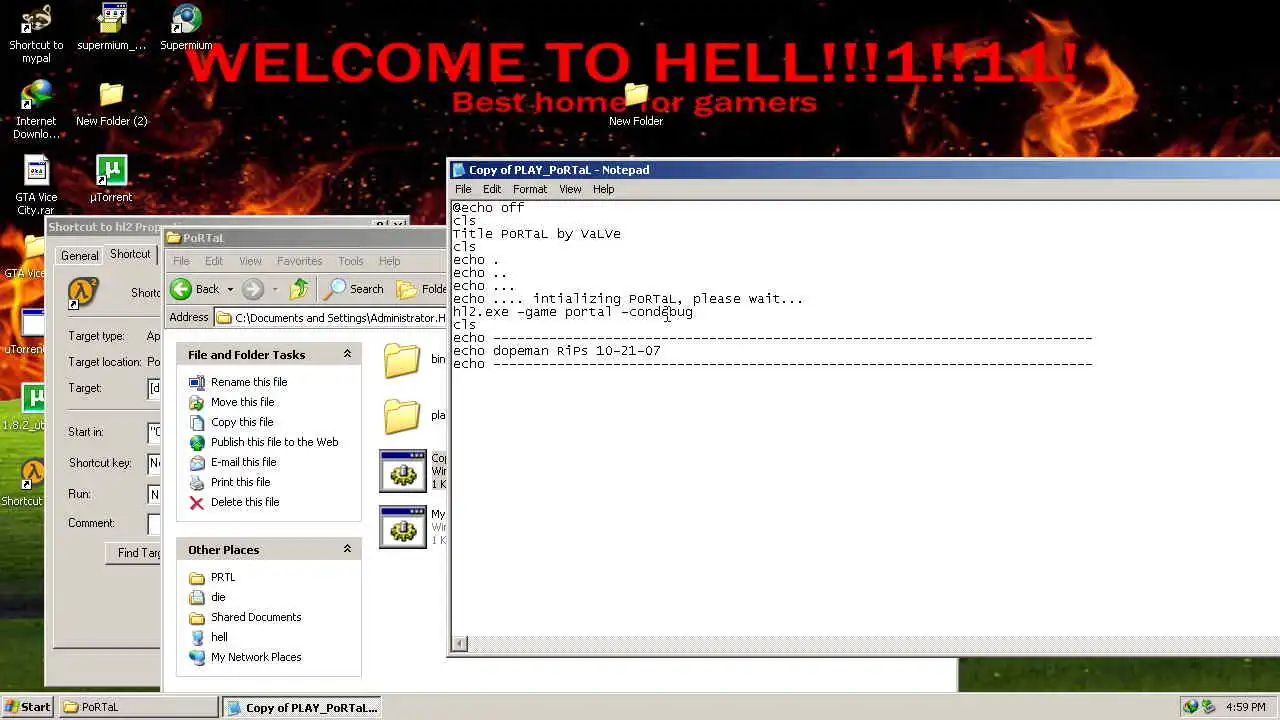Click the Up folder icon in explorer toolbar
The image size is (1280, 720).
click(x=299, y=289)
